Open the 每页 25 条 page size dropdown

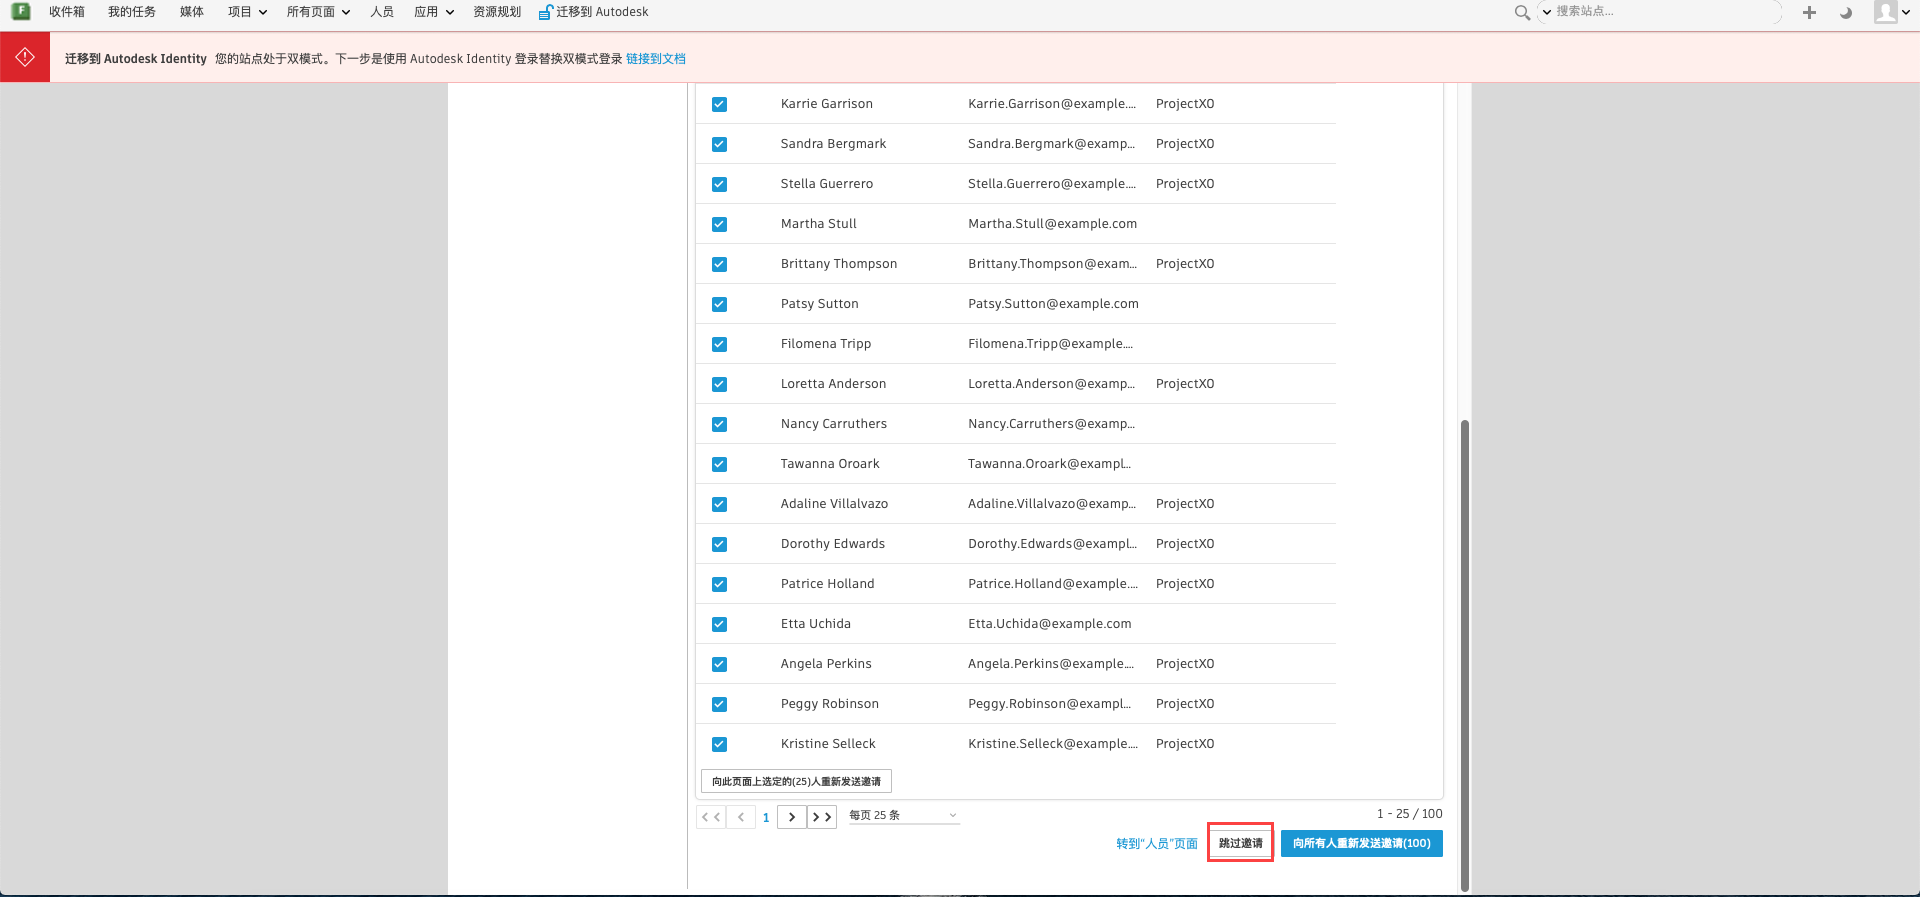[903, 815]
